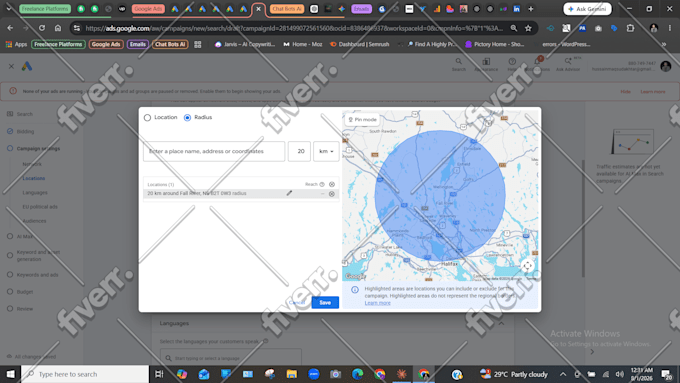The width and height of the screenshot is (680, 383).
Task: Click the blue radius circle on the map
Action: [440, 196]
